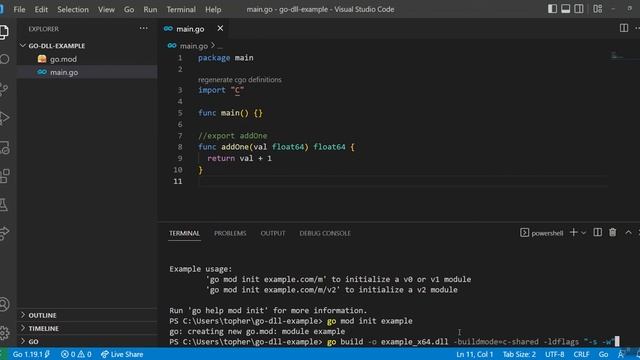Open the Search activity bar icon
The image size is (640, 360).
point(4,60)
